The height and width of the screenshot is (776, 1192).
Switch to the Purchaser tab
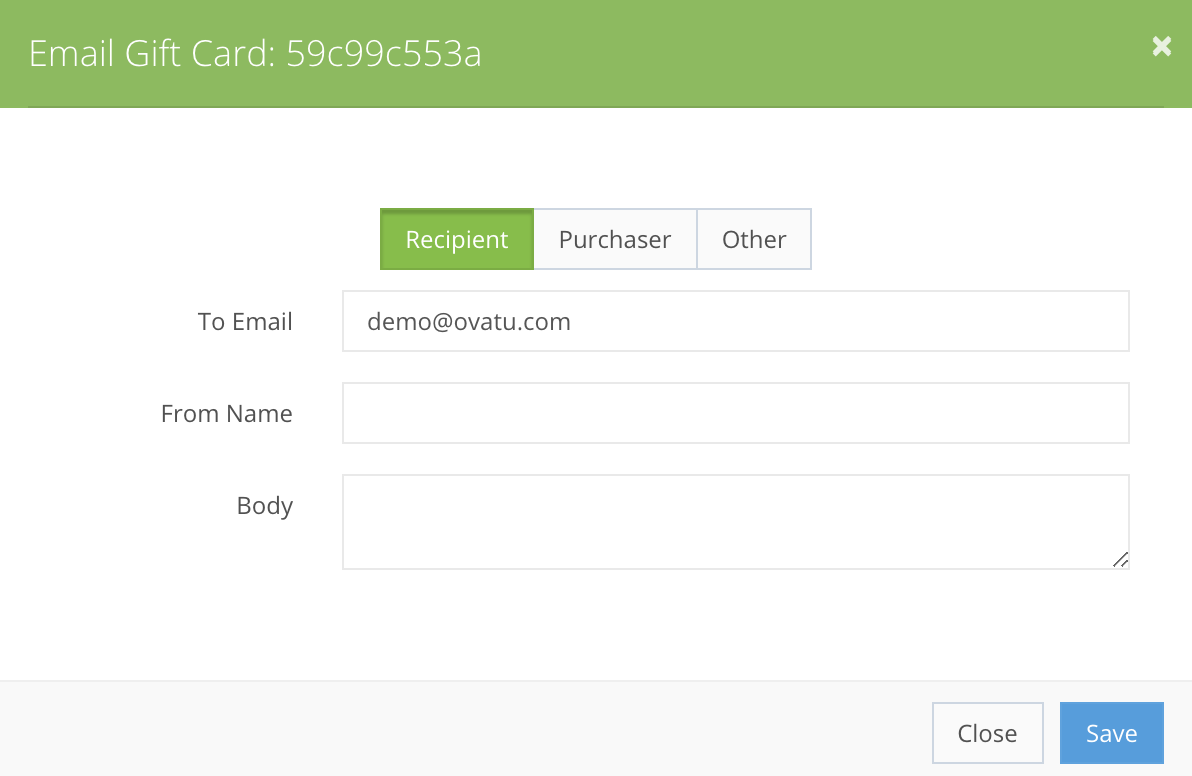click(615, 239)
